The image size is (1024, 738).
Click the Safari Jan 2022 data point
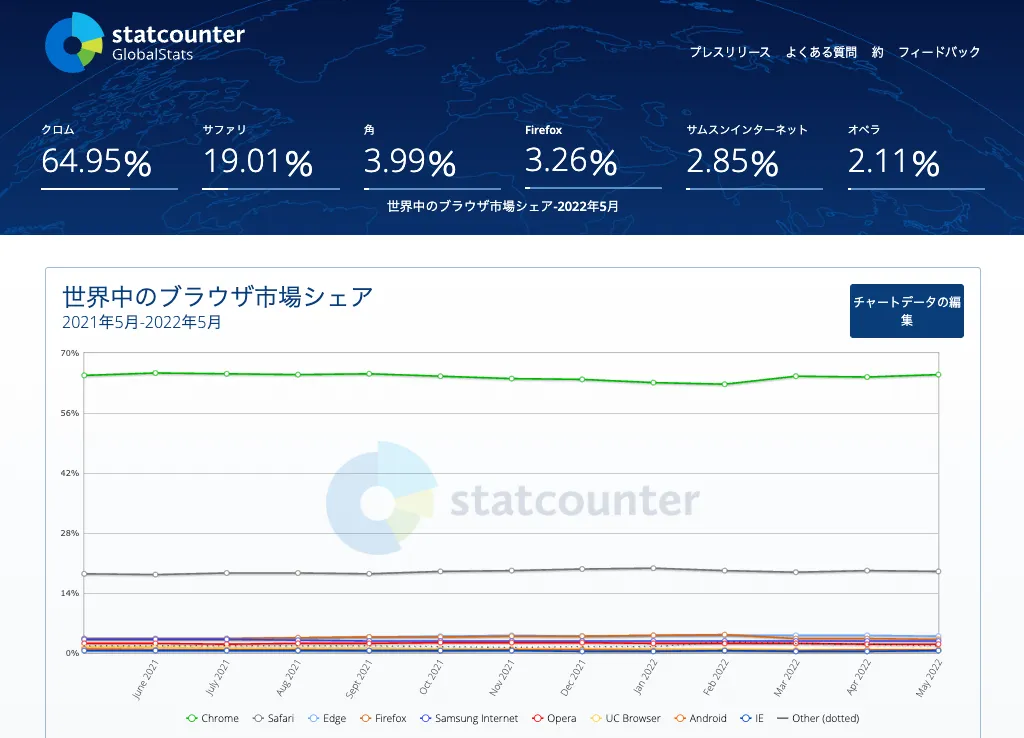tap(653, 568)
